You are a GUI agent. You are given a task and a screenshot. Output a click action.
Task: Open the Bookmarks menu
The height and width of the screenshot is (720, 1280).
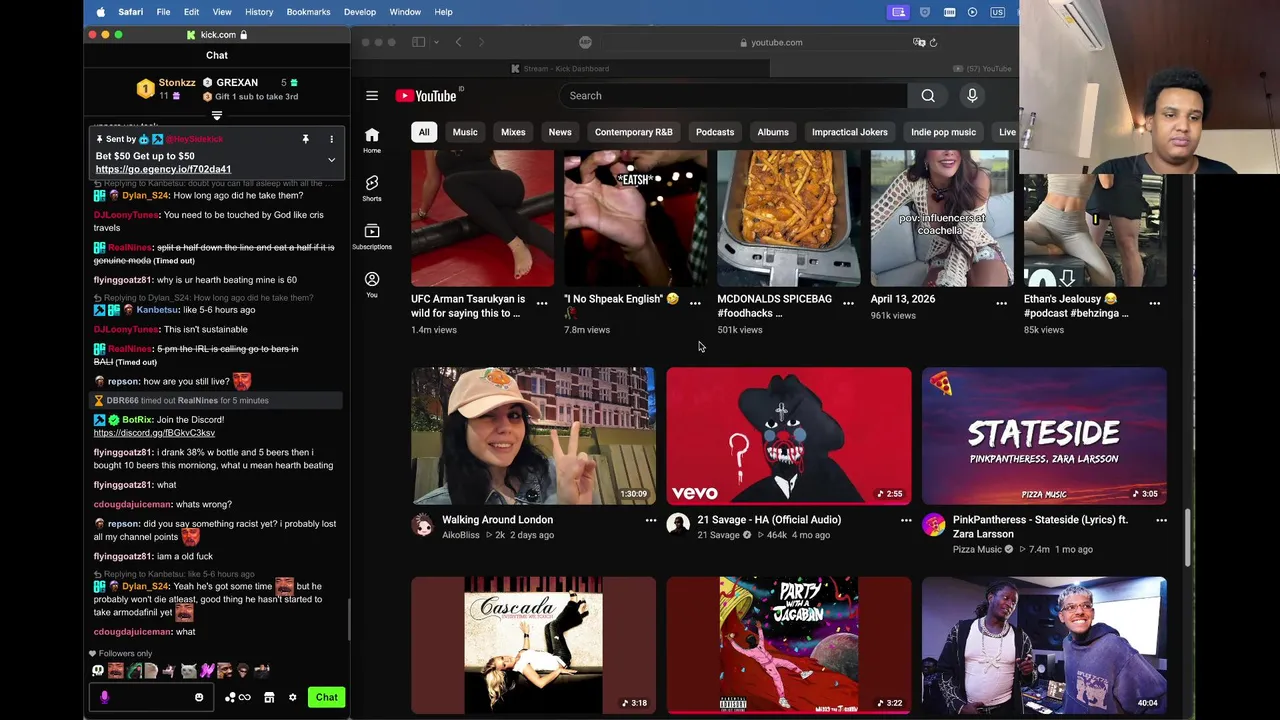(308, 12)
